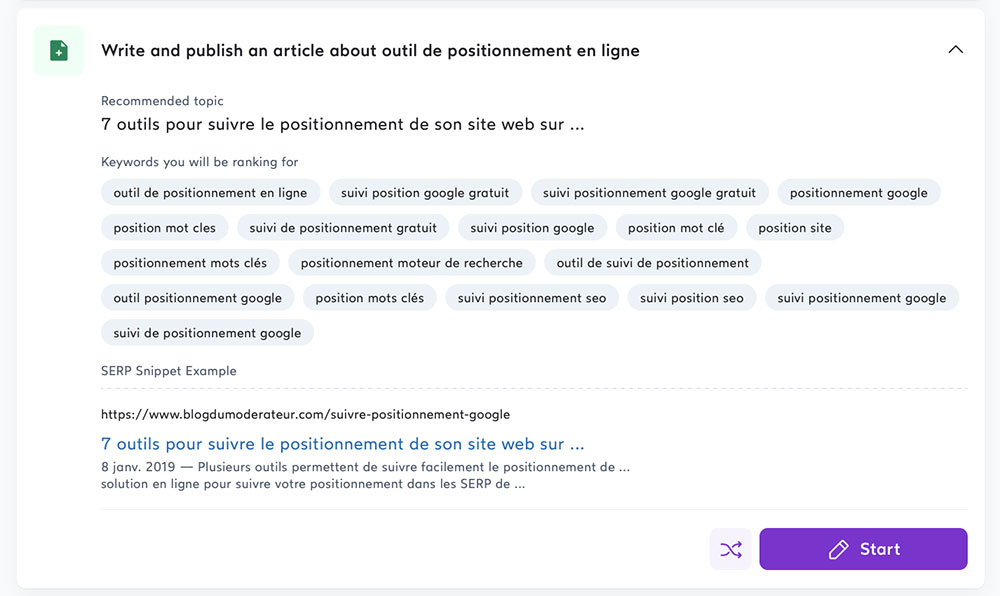
Task: Click the 'position mot cles' tag
Action: (165, 228)
